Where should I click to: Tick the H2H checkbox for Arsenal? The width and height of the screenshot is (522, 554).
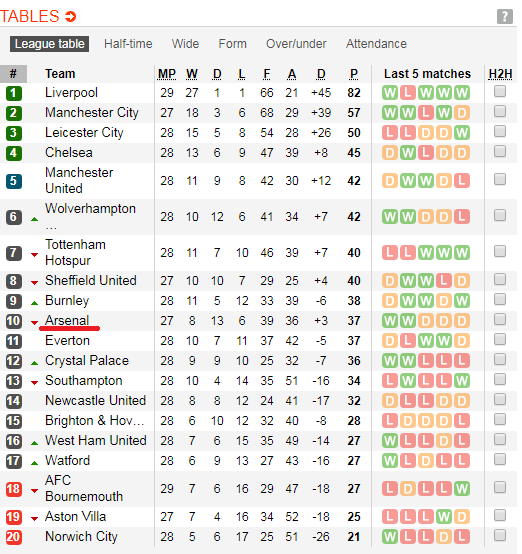tap(500, 319)
